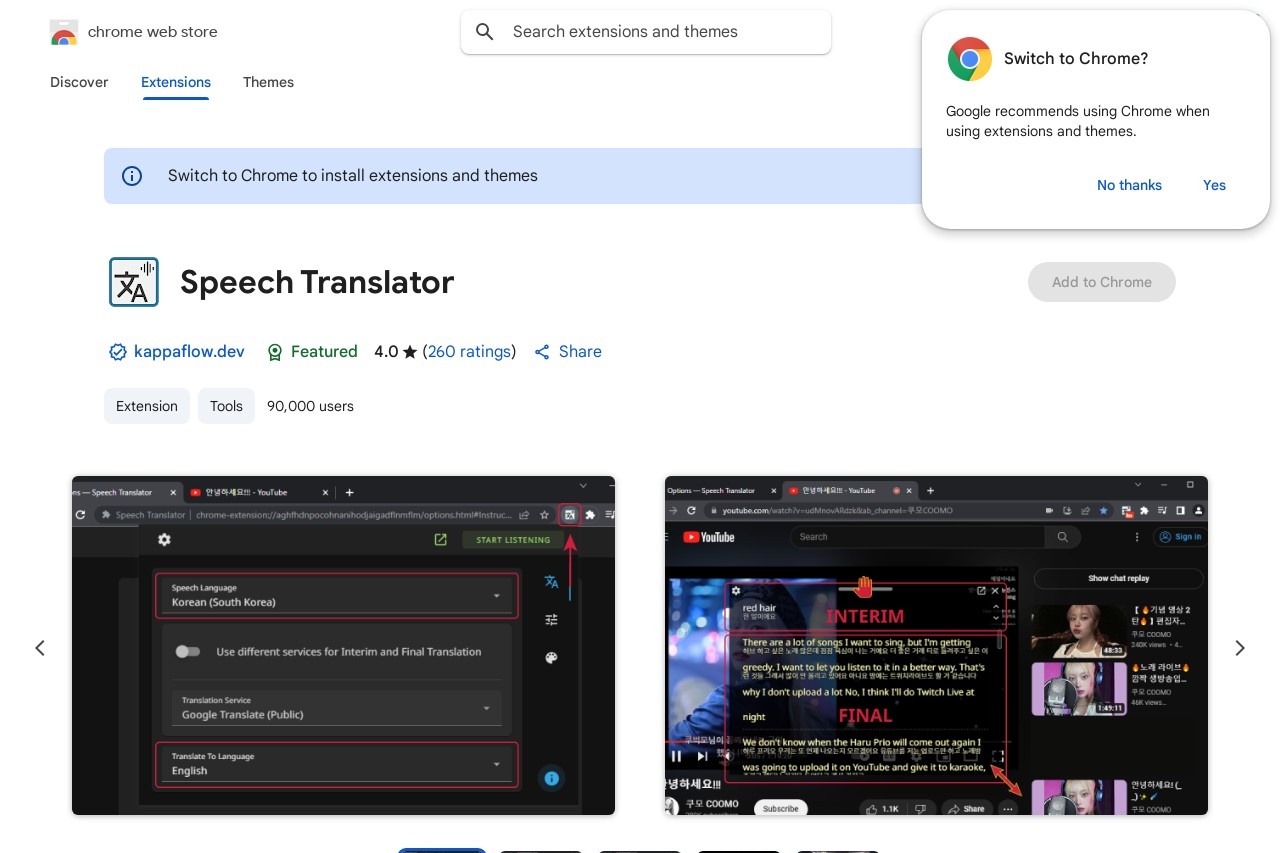The width and height of the screenshot is (1280, 853).
Task: Click the Chrome Web Store logo
Action: coord(63,32)
